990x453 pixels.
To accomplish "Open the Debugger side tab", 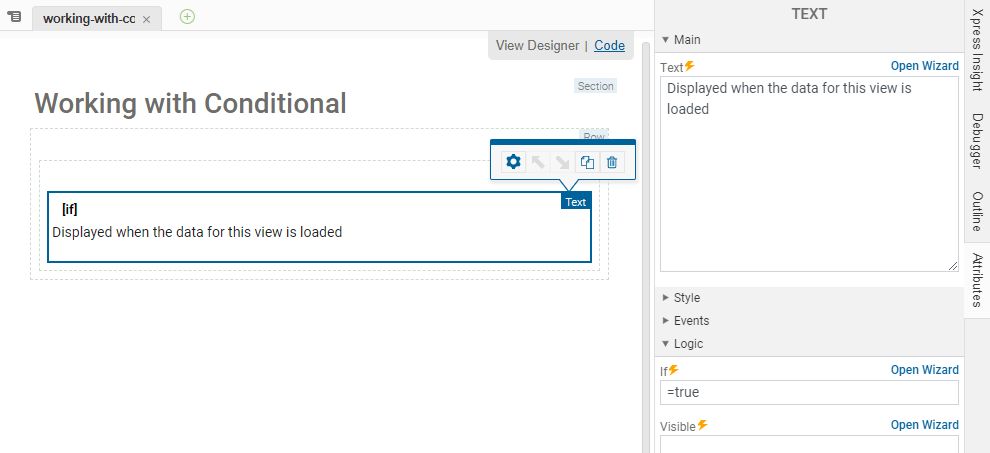I will click(x=977, y=140).
